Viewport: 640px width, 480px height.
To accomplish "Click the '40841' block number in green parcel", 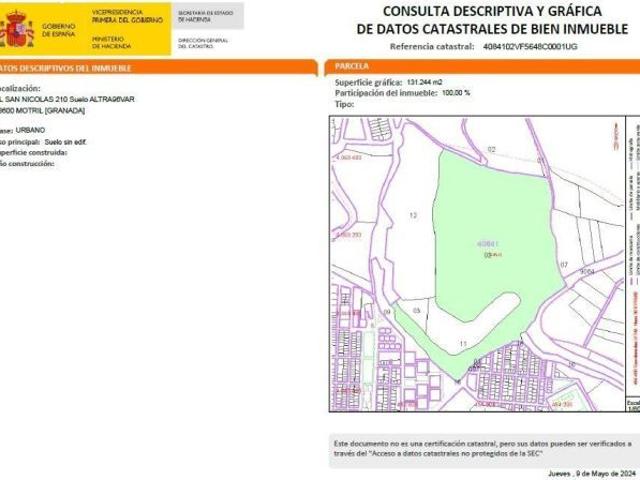I will [x=487, y=244].
